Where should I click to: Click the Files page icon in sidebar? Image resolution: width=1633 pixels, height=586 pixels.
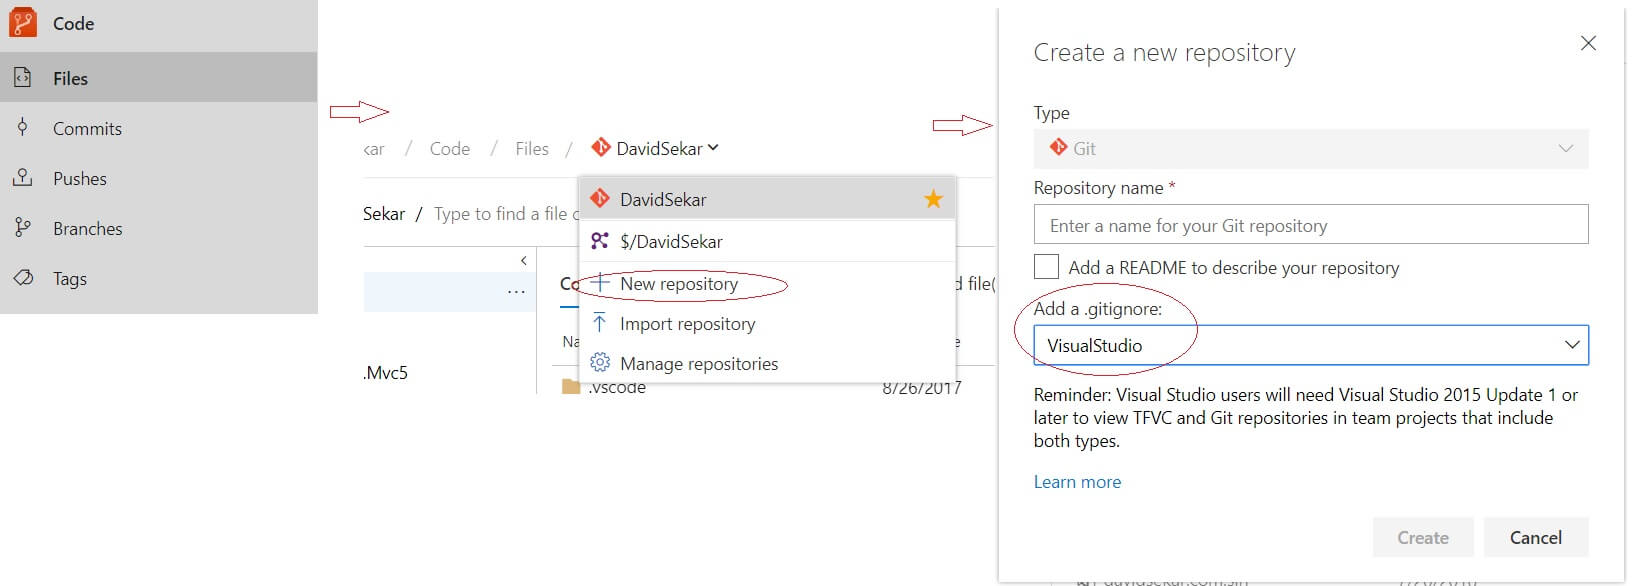click(x=22, y=77)
